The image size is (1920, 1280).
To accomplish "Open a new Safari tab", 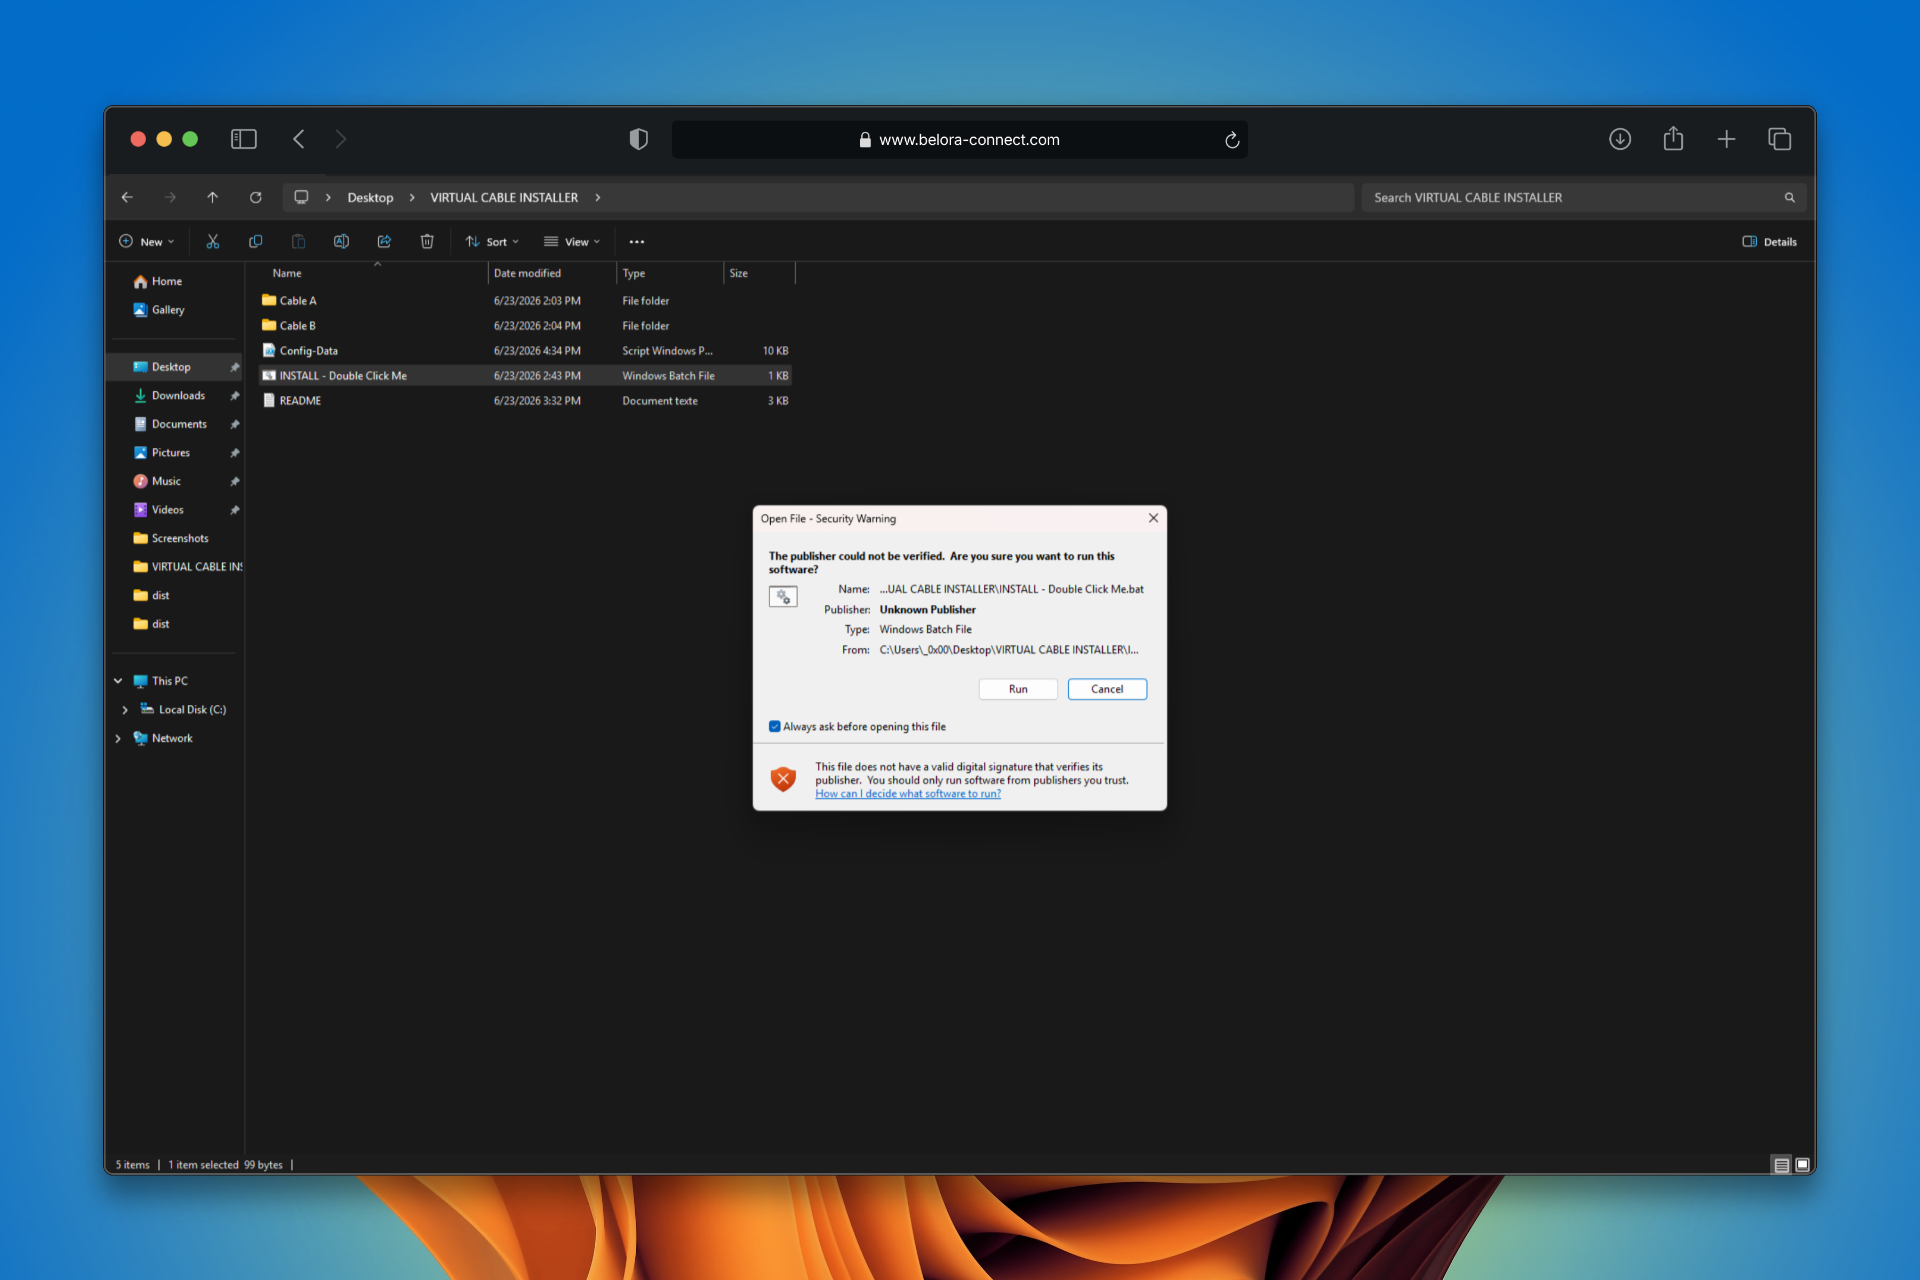I will [x=1726, y=139].
